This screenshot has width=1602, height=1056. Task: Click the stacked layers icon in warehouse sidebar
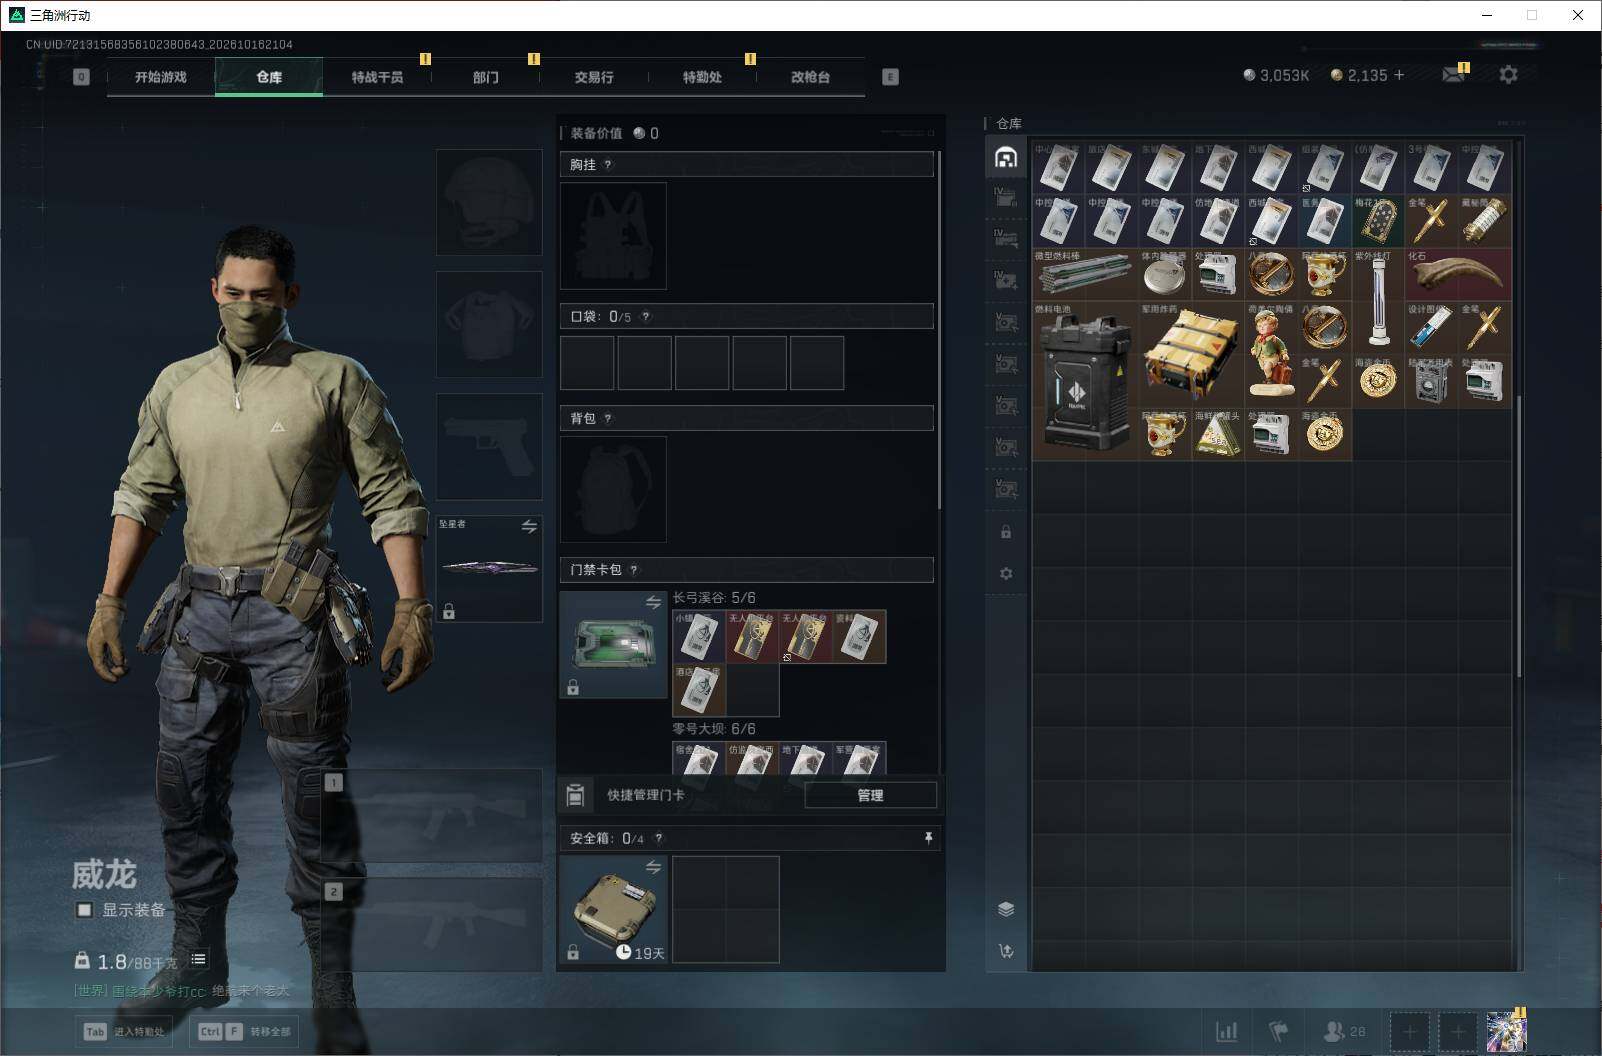pyautogui.click(x=1006, y=909)
